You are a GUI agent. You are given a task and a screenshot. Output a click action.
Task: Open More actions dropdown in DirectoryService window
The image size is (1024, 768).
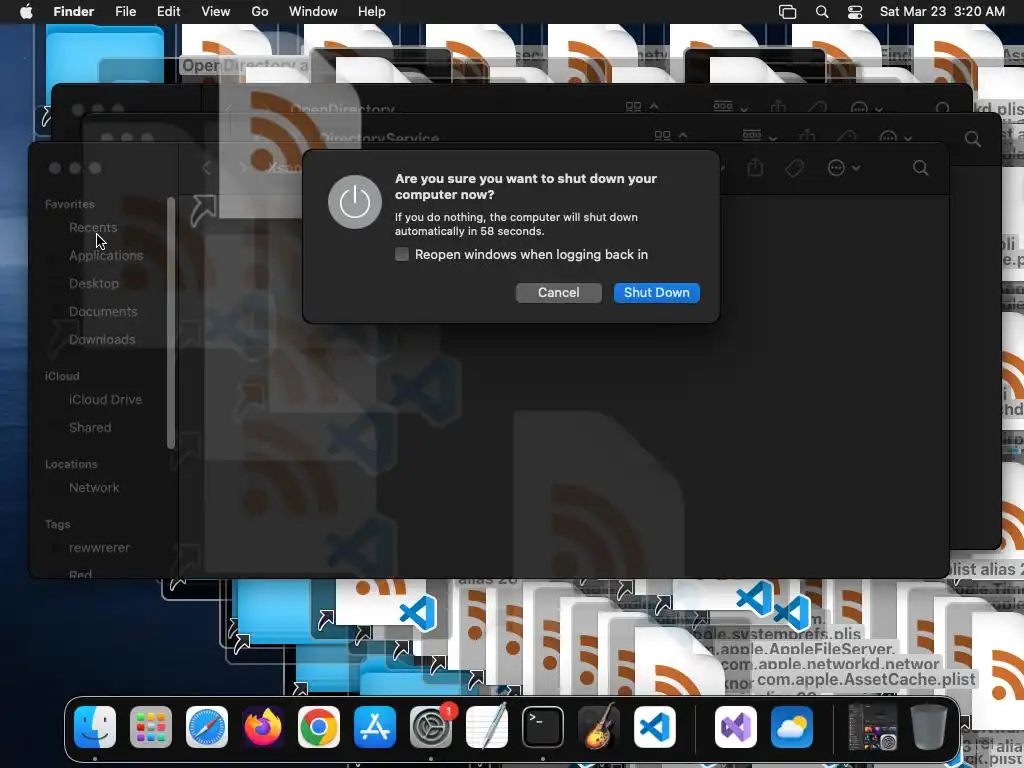[895, 136]
